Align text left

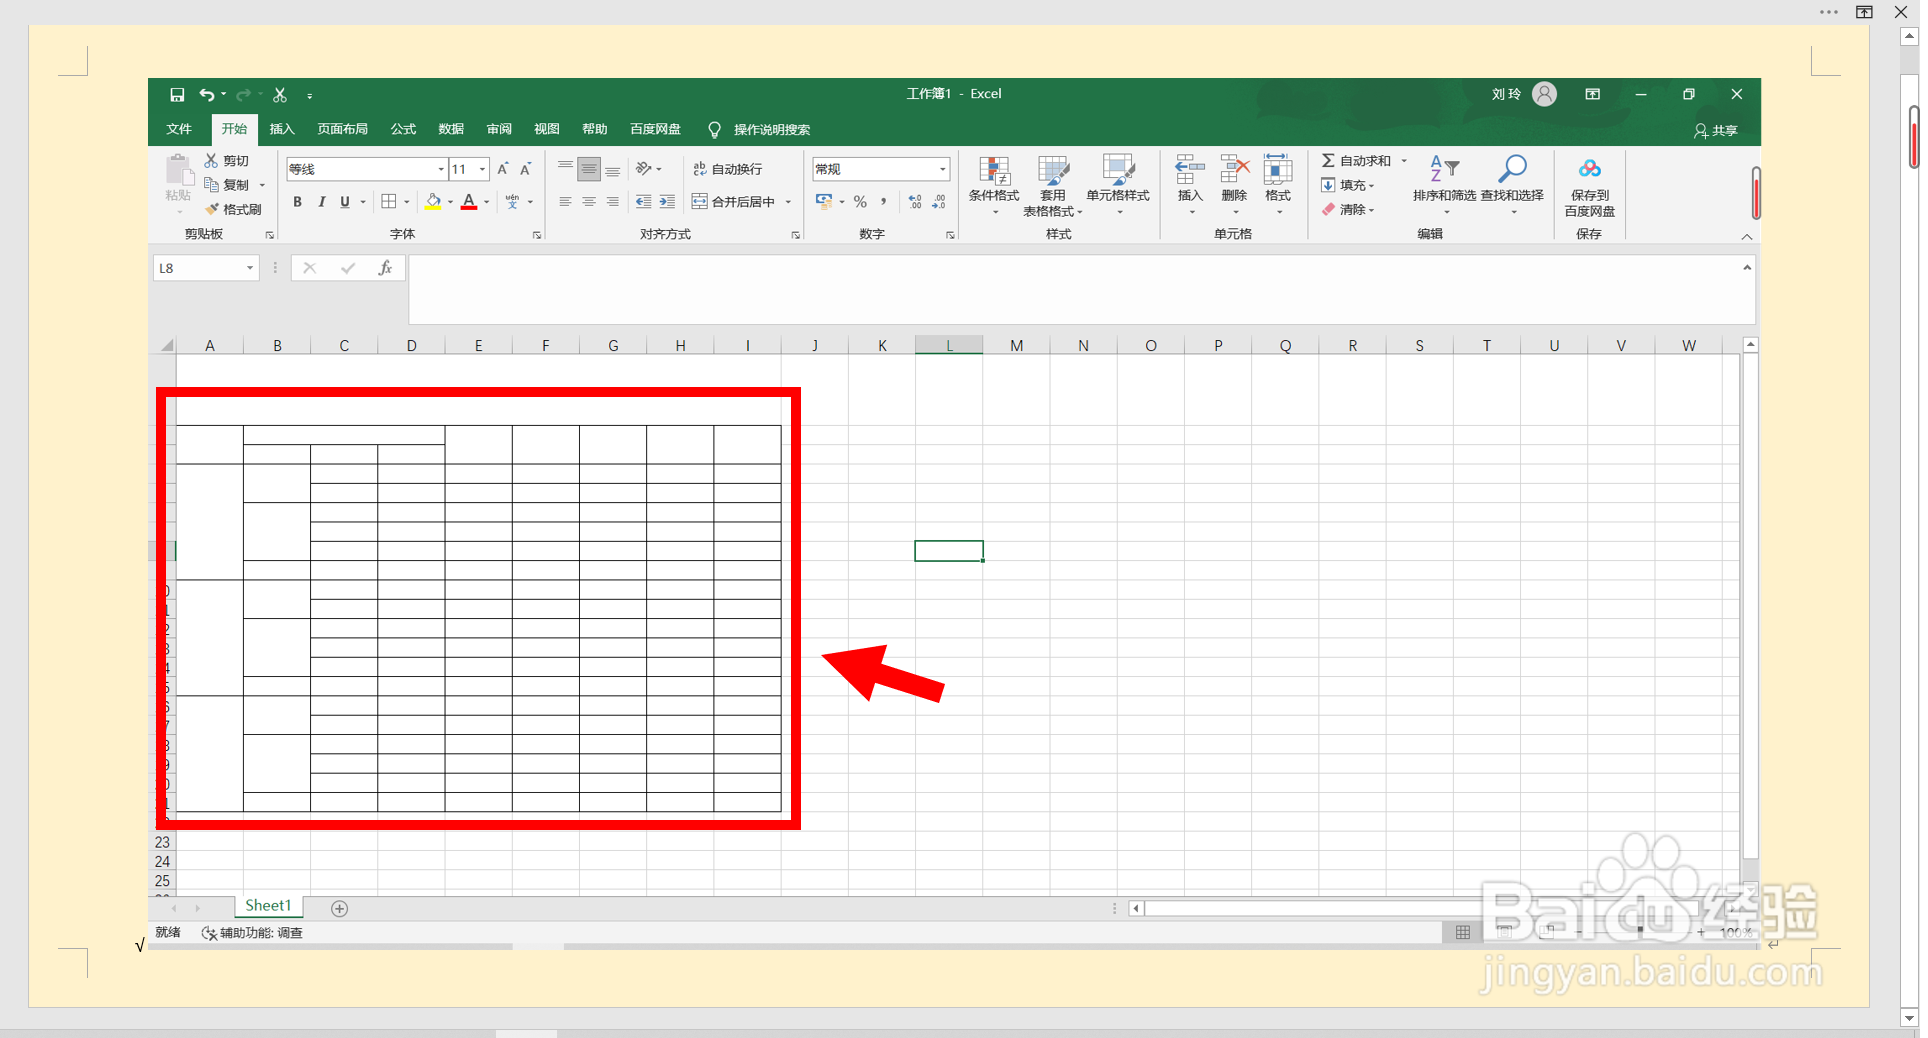pos(565,202)
